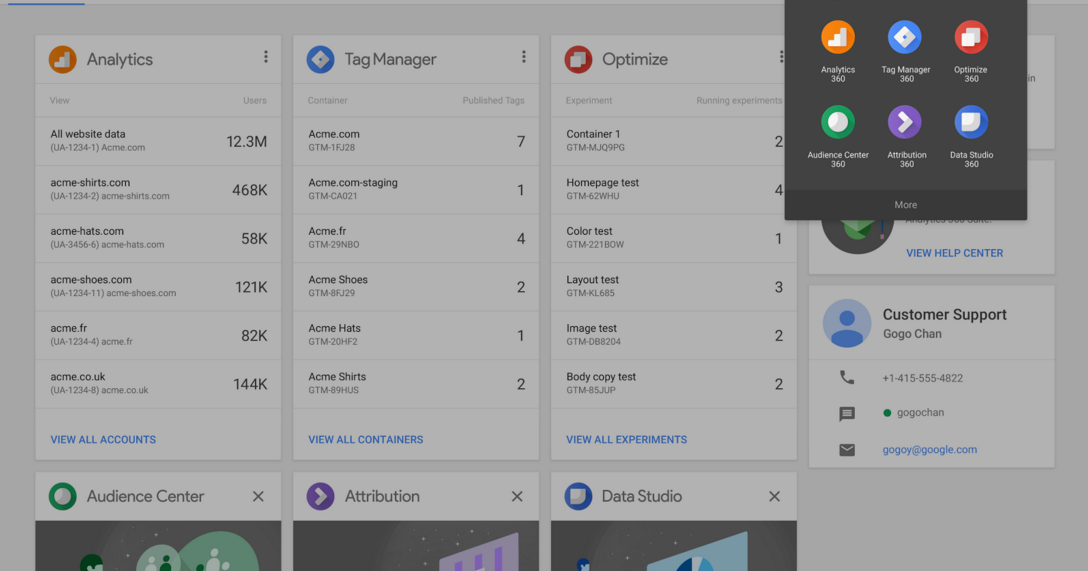Click the Optimize card logo icon
This screenshot has width=1088, height=571.
point(578,60)
